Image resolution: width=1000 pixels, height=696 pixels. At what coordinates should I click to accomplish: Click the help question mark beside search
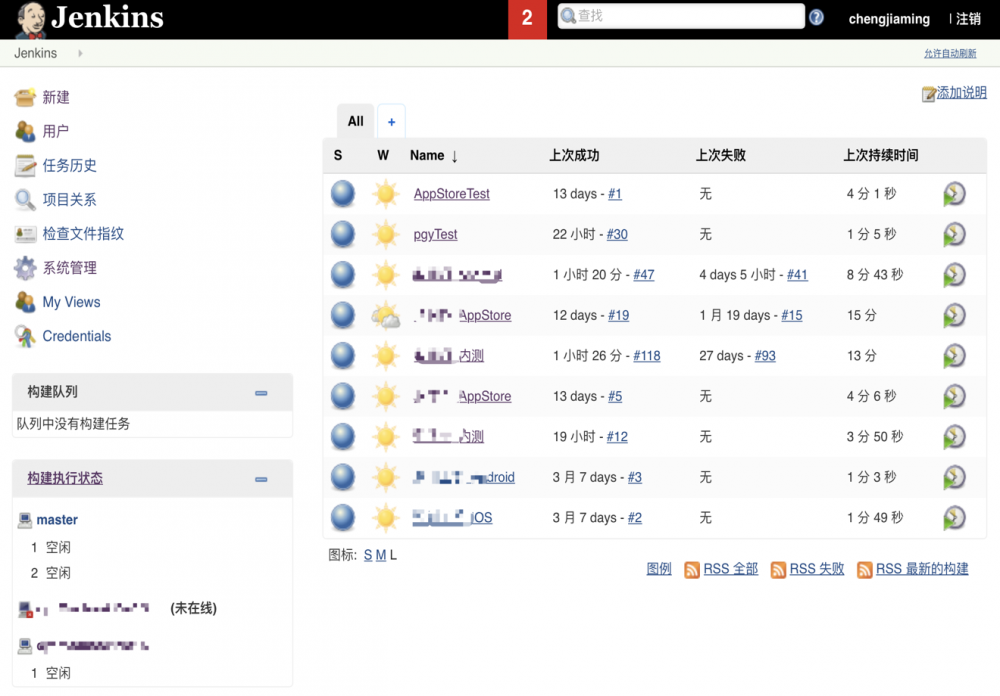[816, 17]
